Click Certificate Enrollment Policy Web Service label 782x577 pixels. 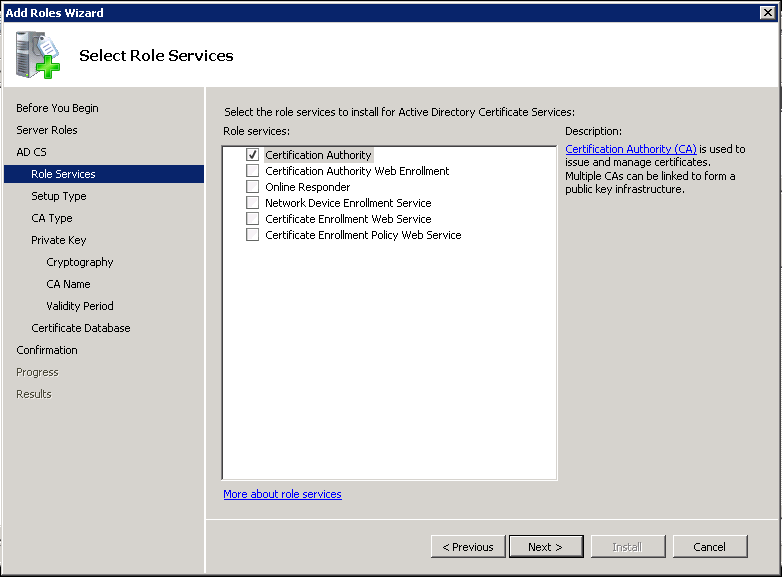point(363,235)
